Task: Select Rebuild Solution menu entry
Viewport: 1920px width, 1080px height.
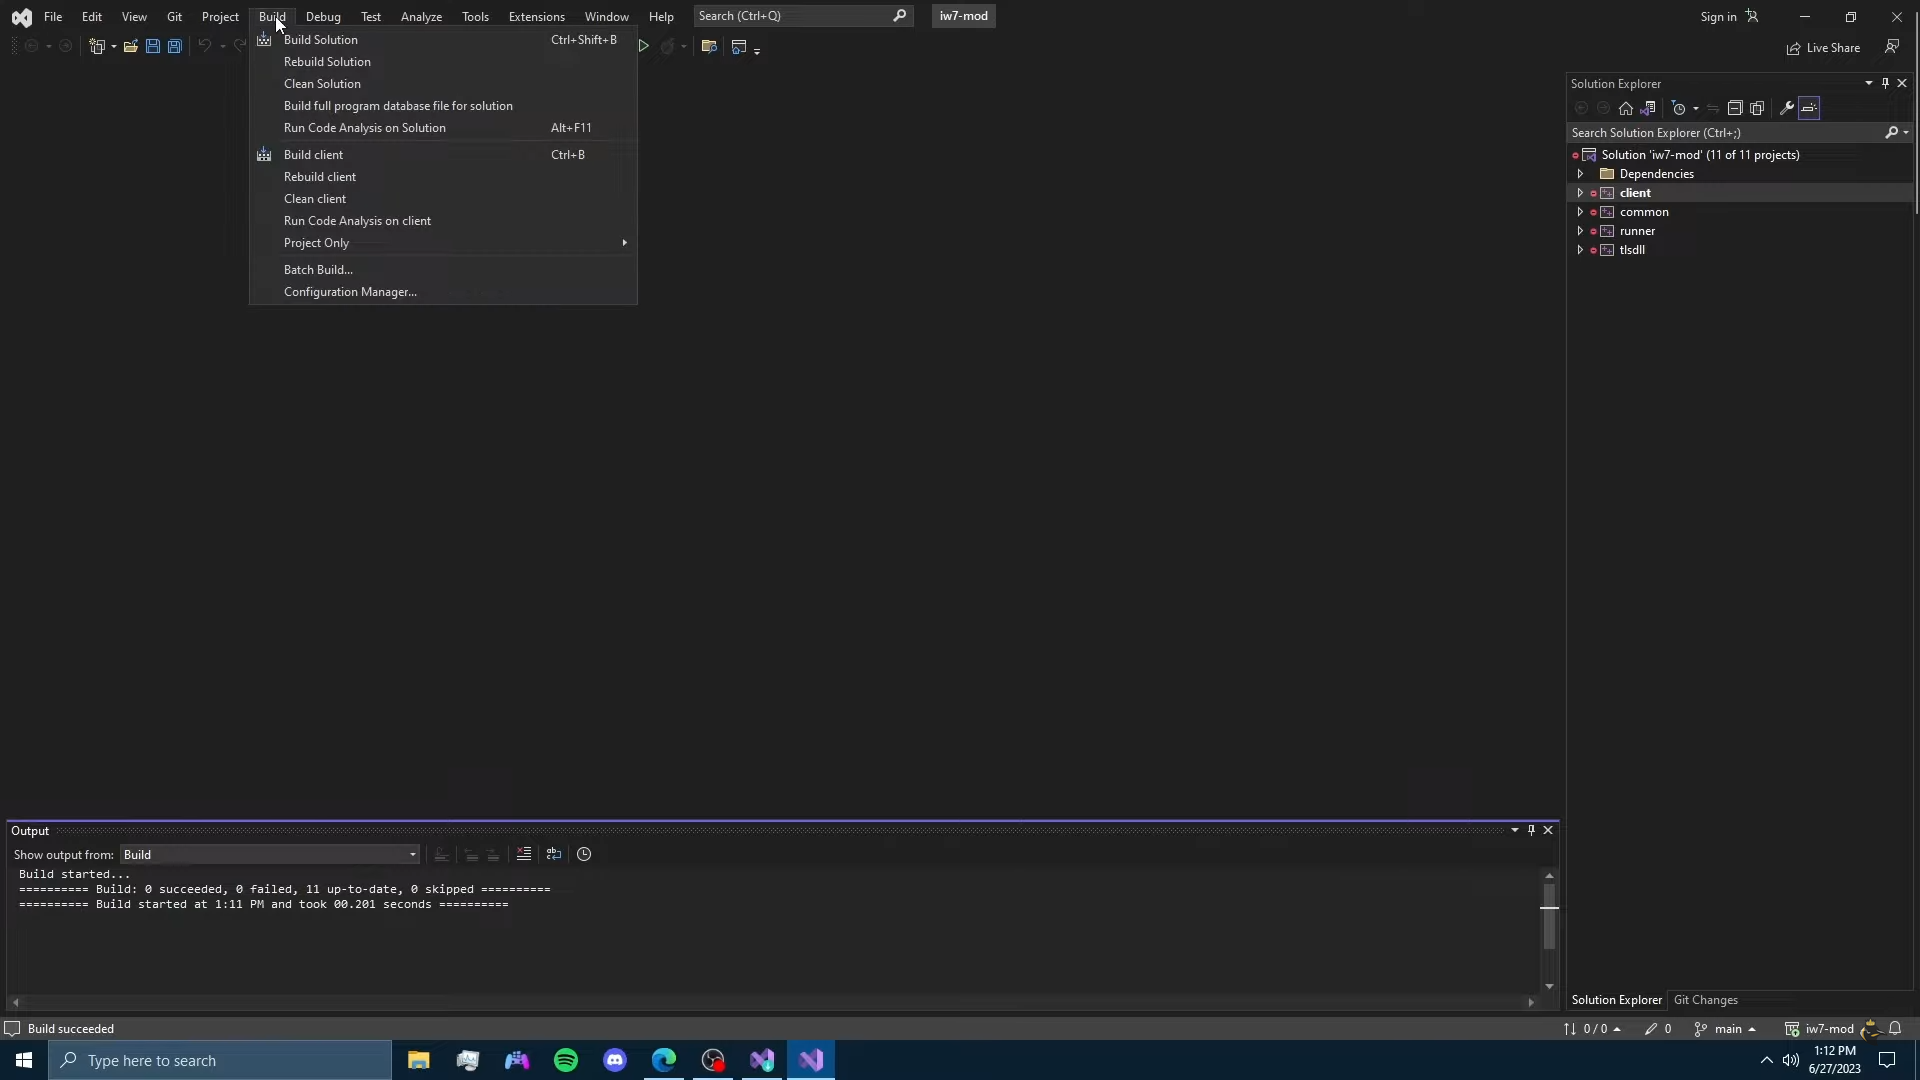Action: click(x=327, y=62)
